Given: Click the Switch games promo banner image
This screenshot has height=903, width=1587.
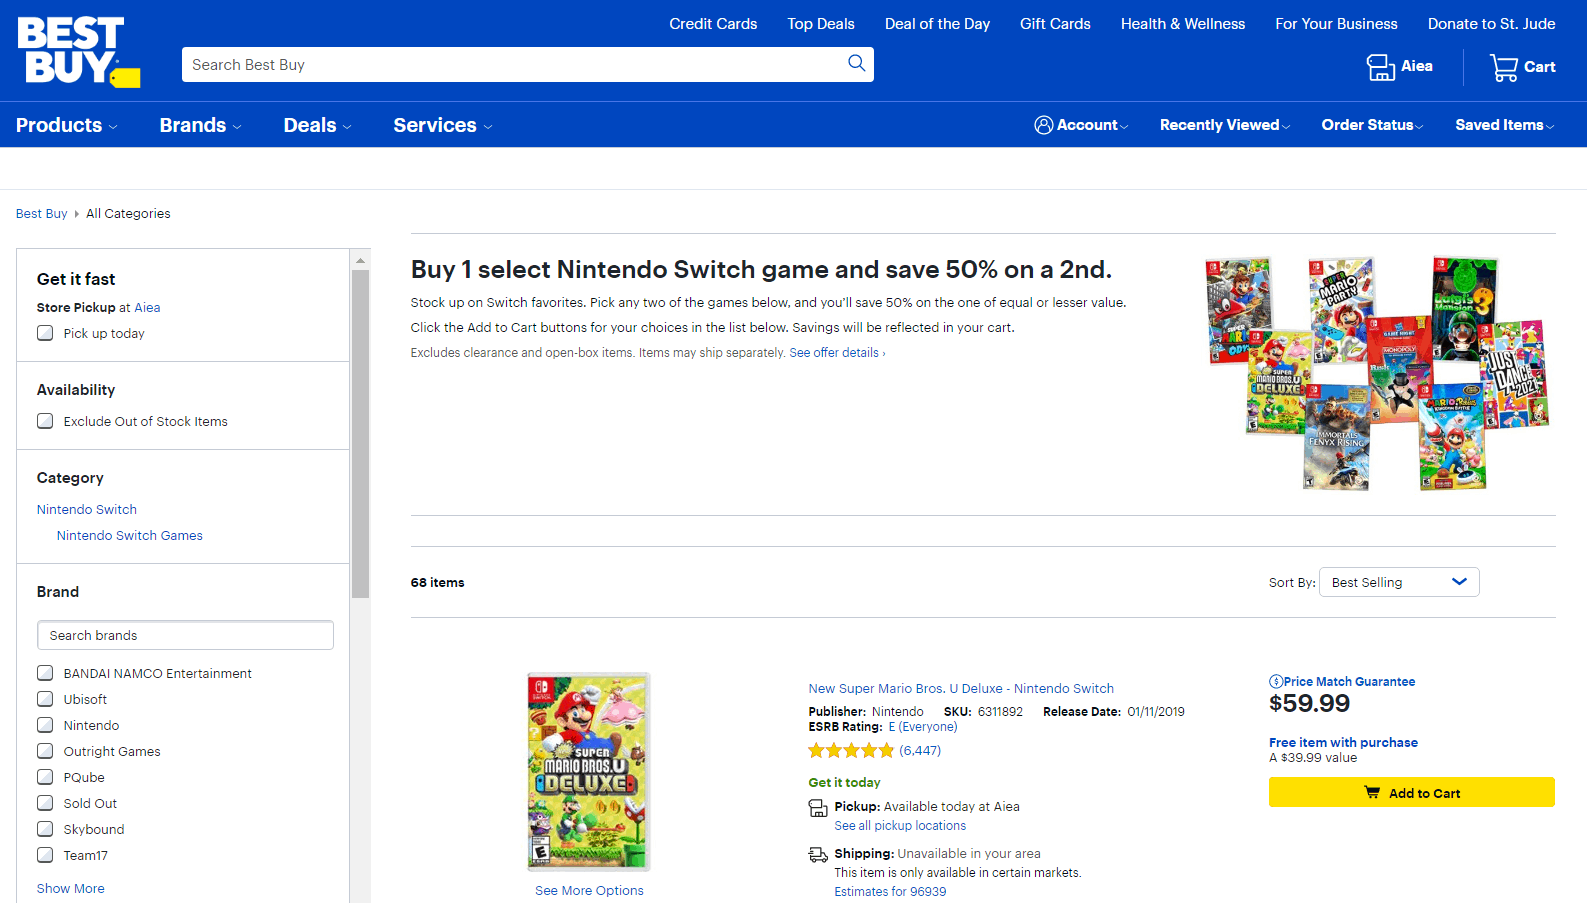Looking at the screenshot, I should coord(1377,373).
